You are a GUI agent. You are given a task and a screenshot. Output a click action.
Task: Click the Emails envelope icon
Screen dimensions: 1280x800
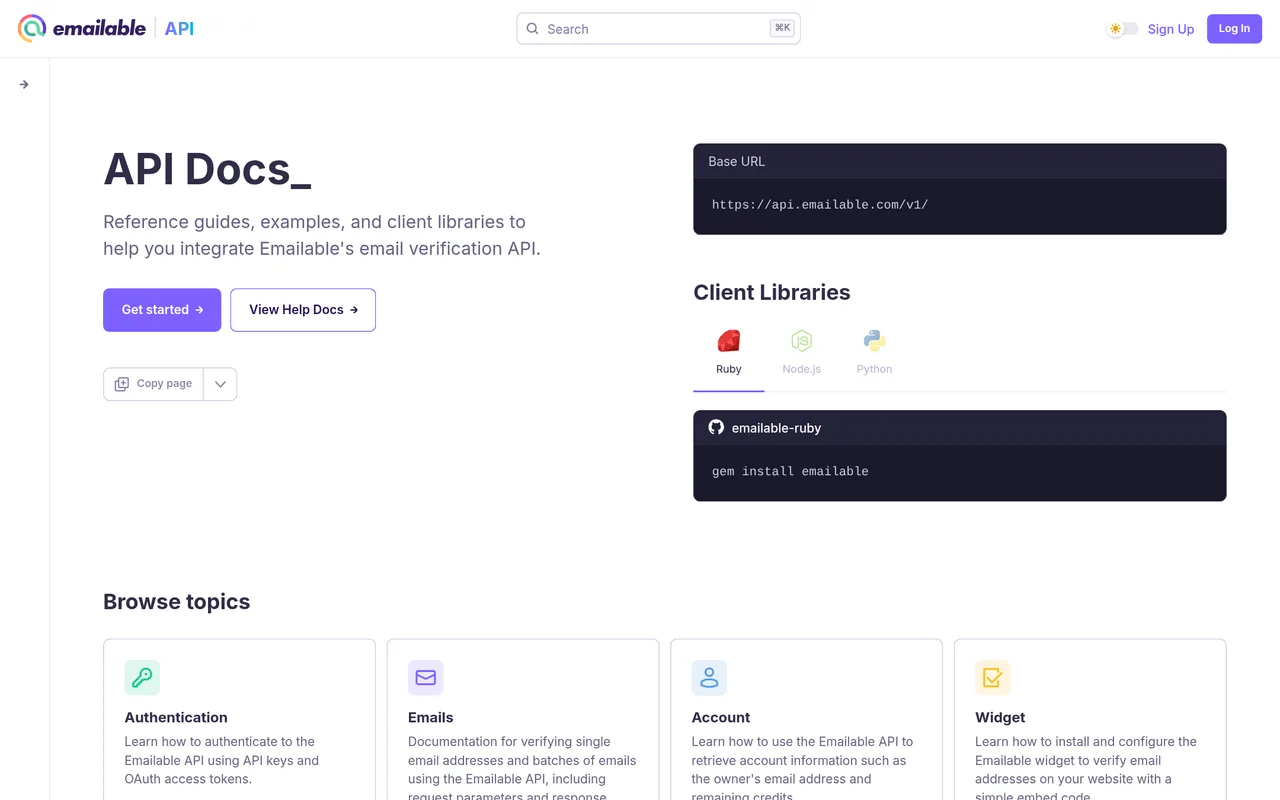[x=426, y=677]
